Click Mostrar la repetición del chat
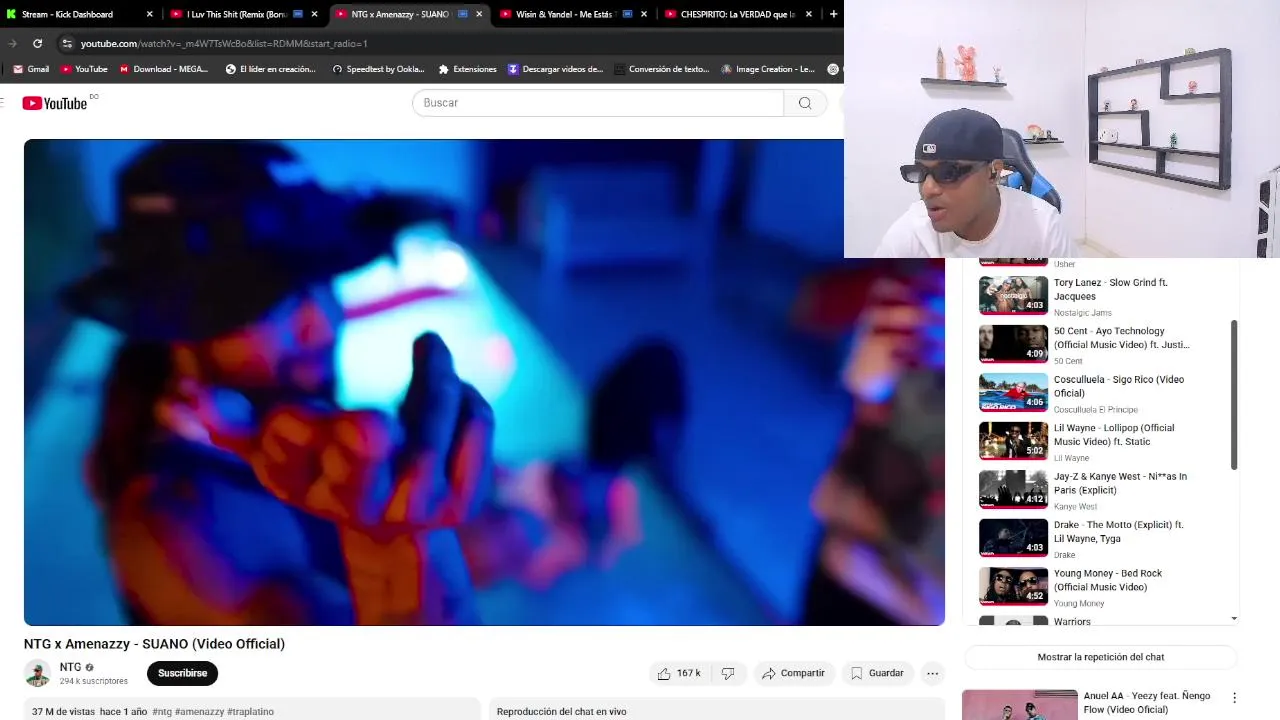Image resolution: width=1280 pixels, height=720 pixels. coord(1101,657)
